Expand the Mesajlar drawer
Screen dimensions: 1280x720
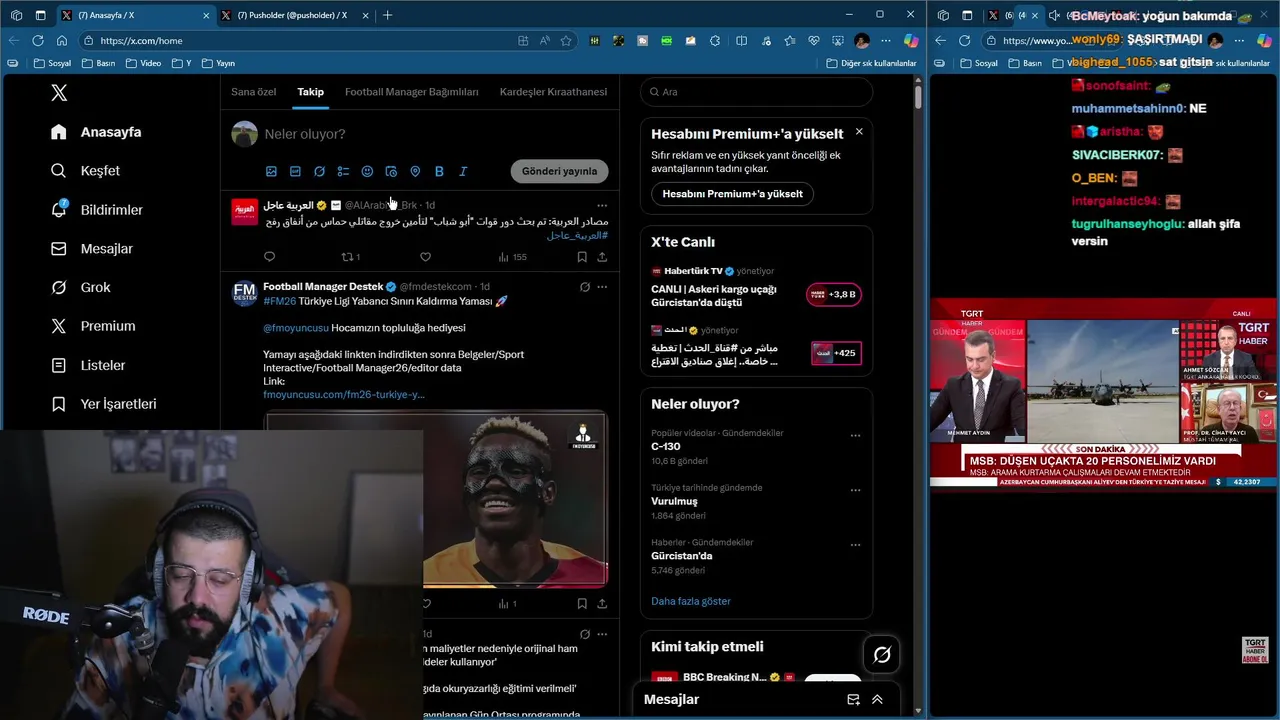[877, 700]
